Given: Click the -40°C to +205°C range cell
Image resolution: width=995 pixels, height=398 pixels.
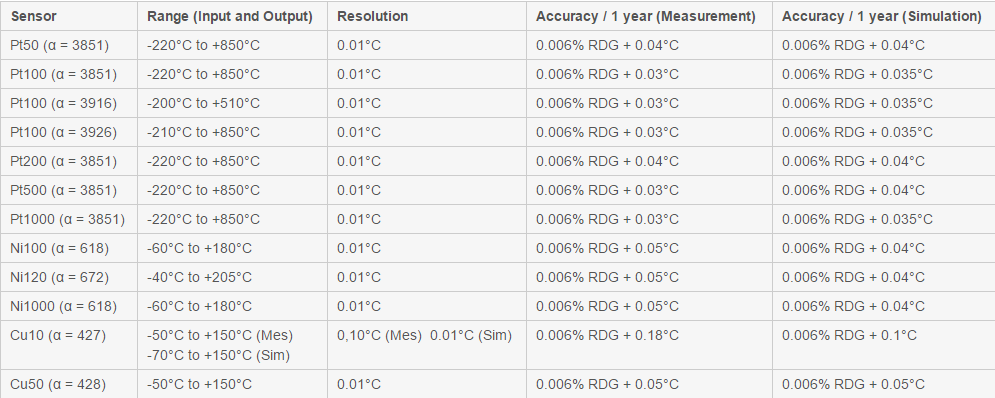Looking at the screenshot, I should pos(199,277).
